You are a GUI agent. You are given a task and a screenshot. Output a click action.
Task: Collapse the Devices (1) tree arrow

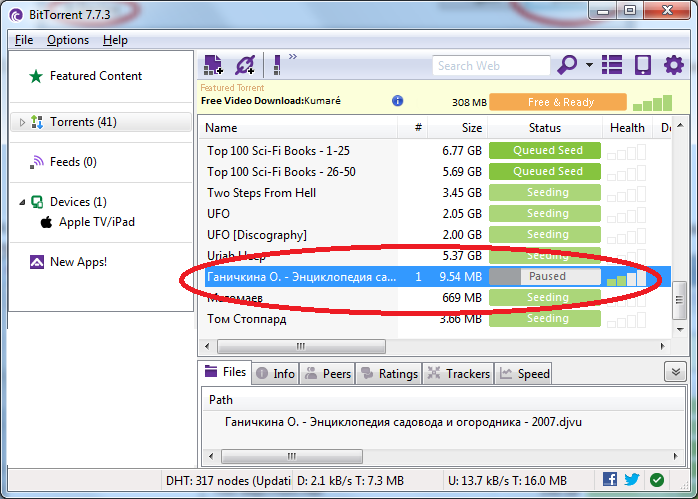22,203
